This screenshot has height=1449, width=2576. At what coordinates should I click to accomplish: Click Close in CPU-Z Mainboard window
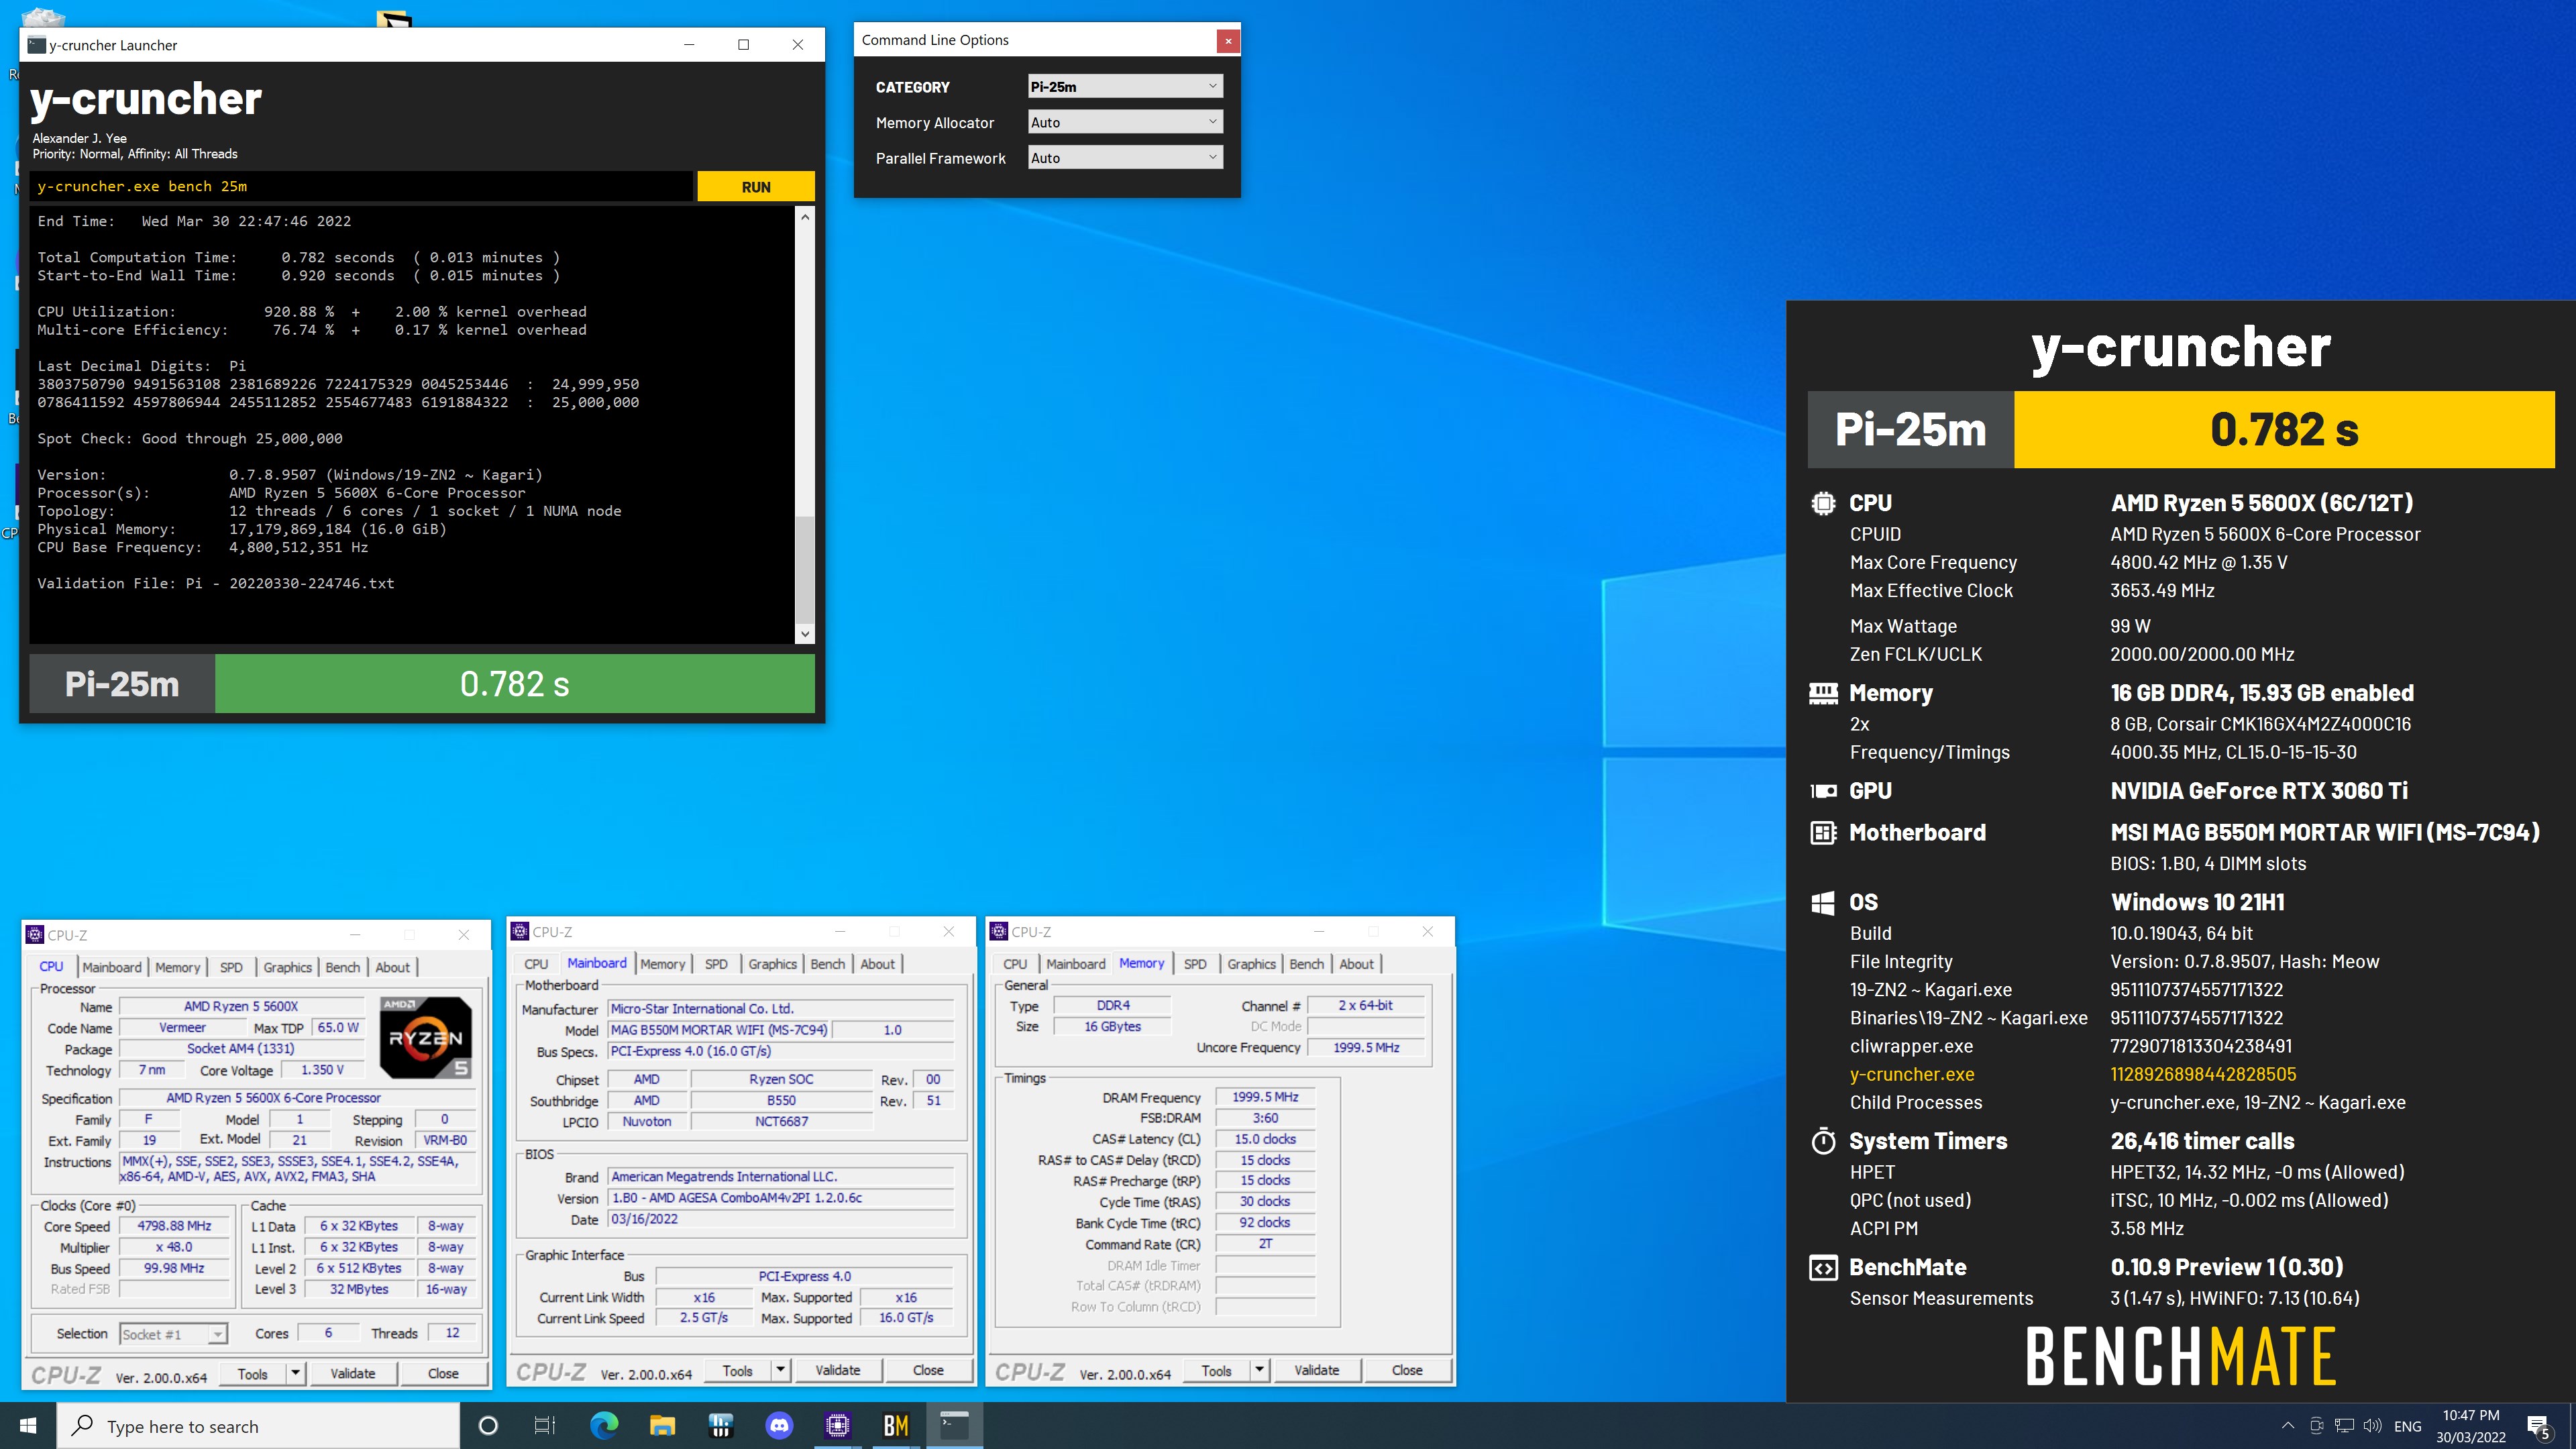pos(928,1370)
